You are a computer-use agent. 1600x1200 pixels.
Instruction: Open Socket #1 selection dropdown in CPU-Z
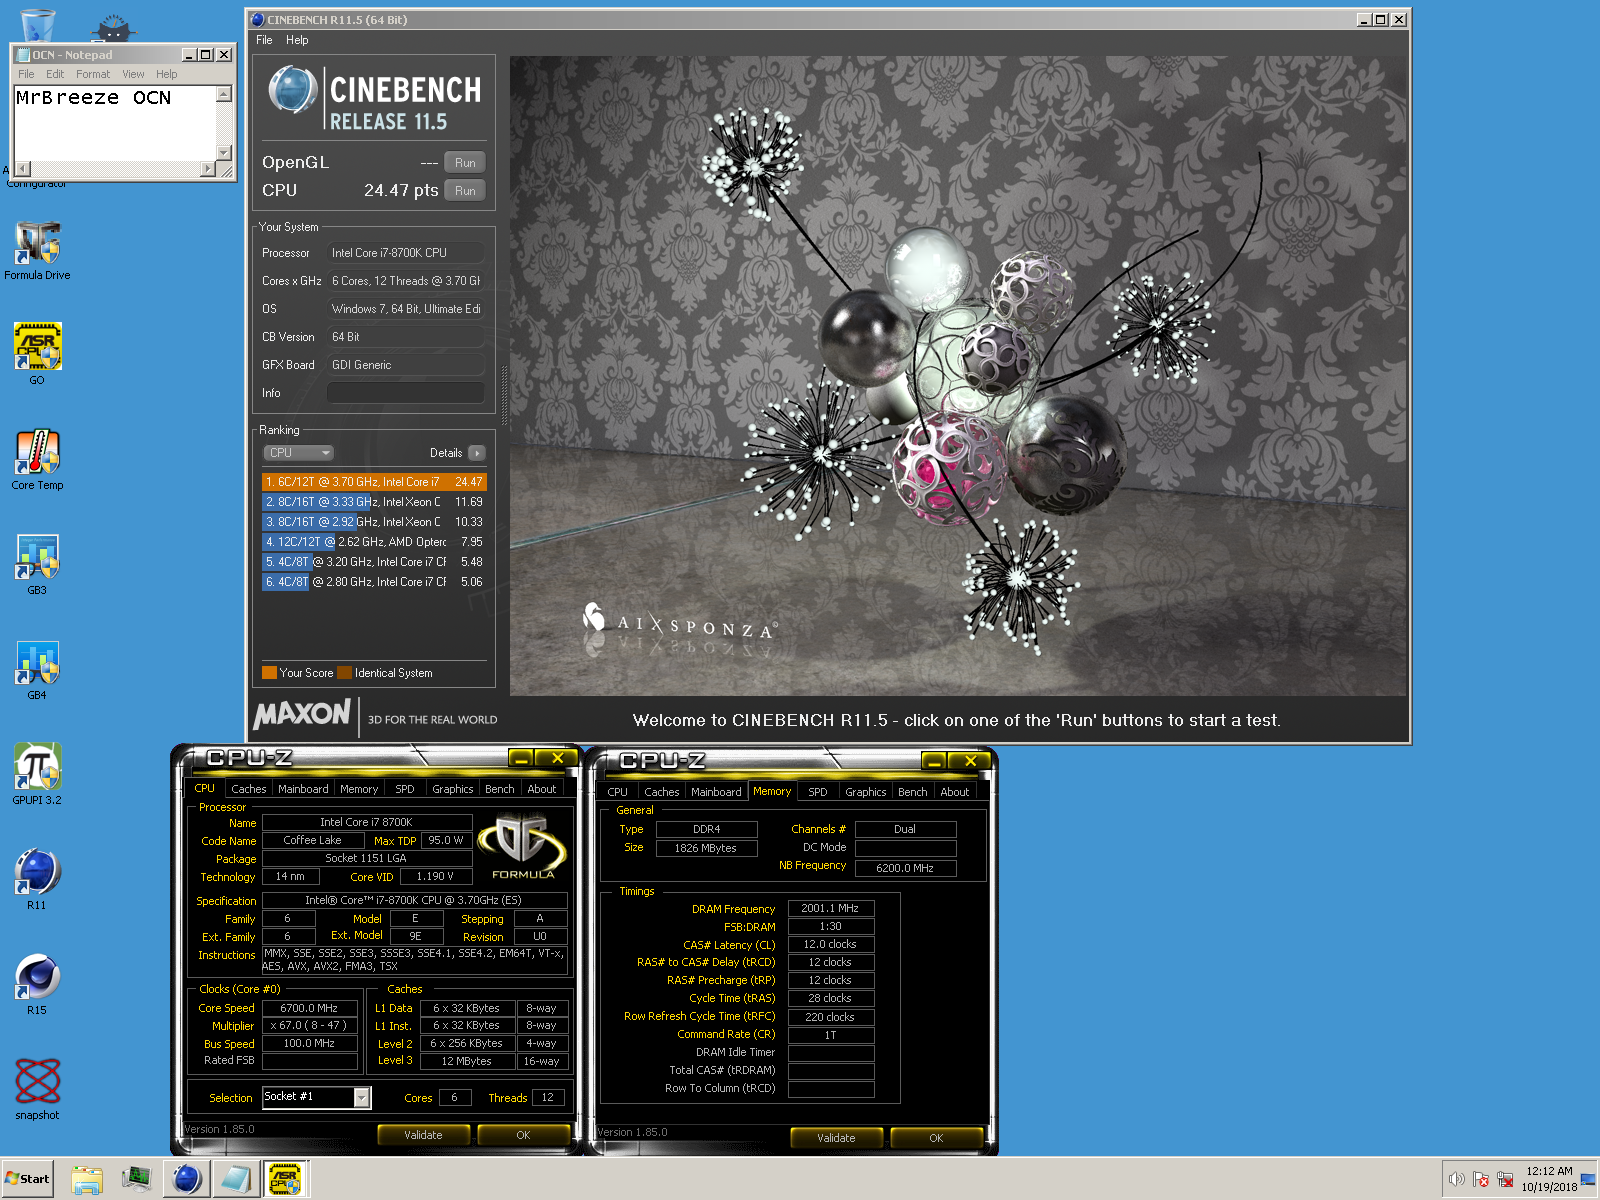click(362, 1098)
